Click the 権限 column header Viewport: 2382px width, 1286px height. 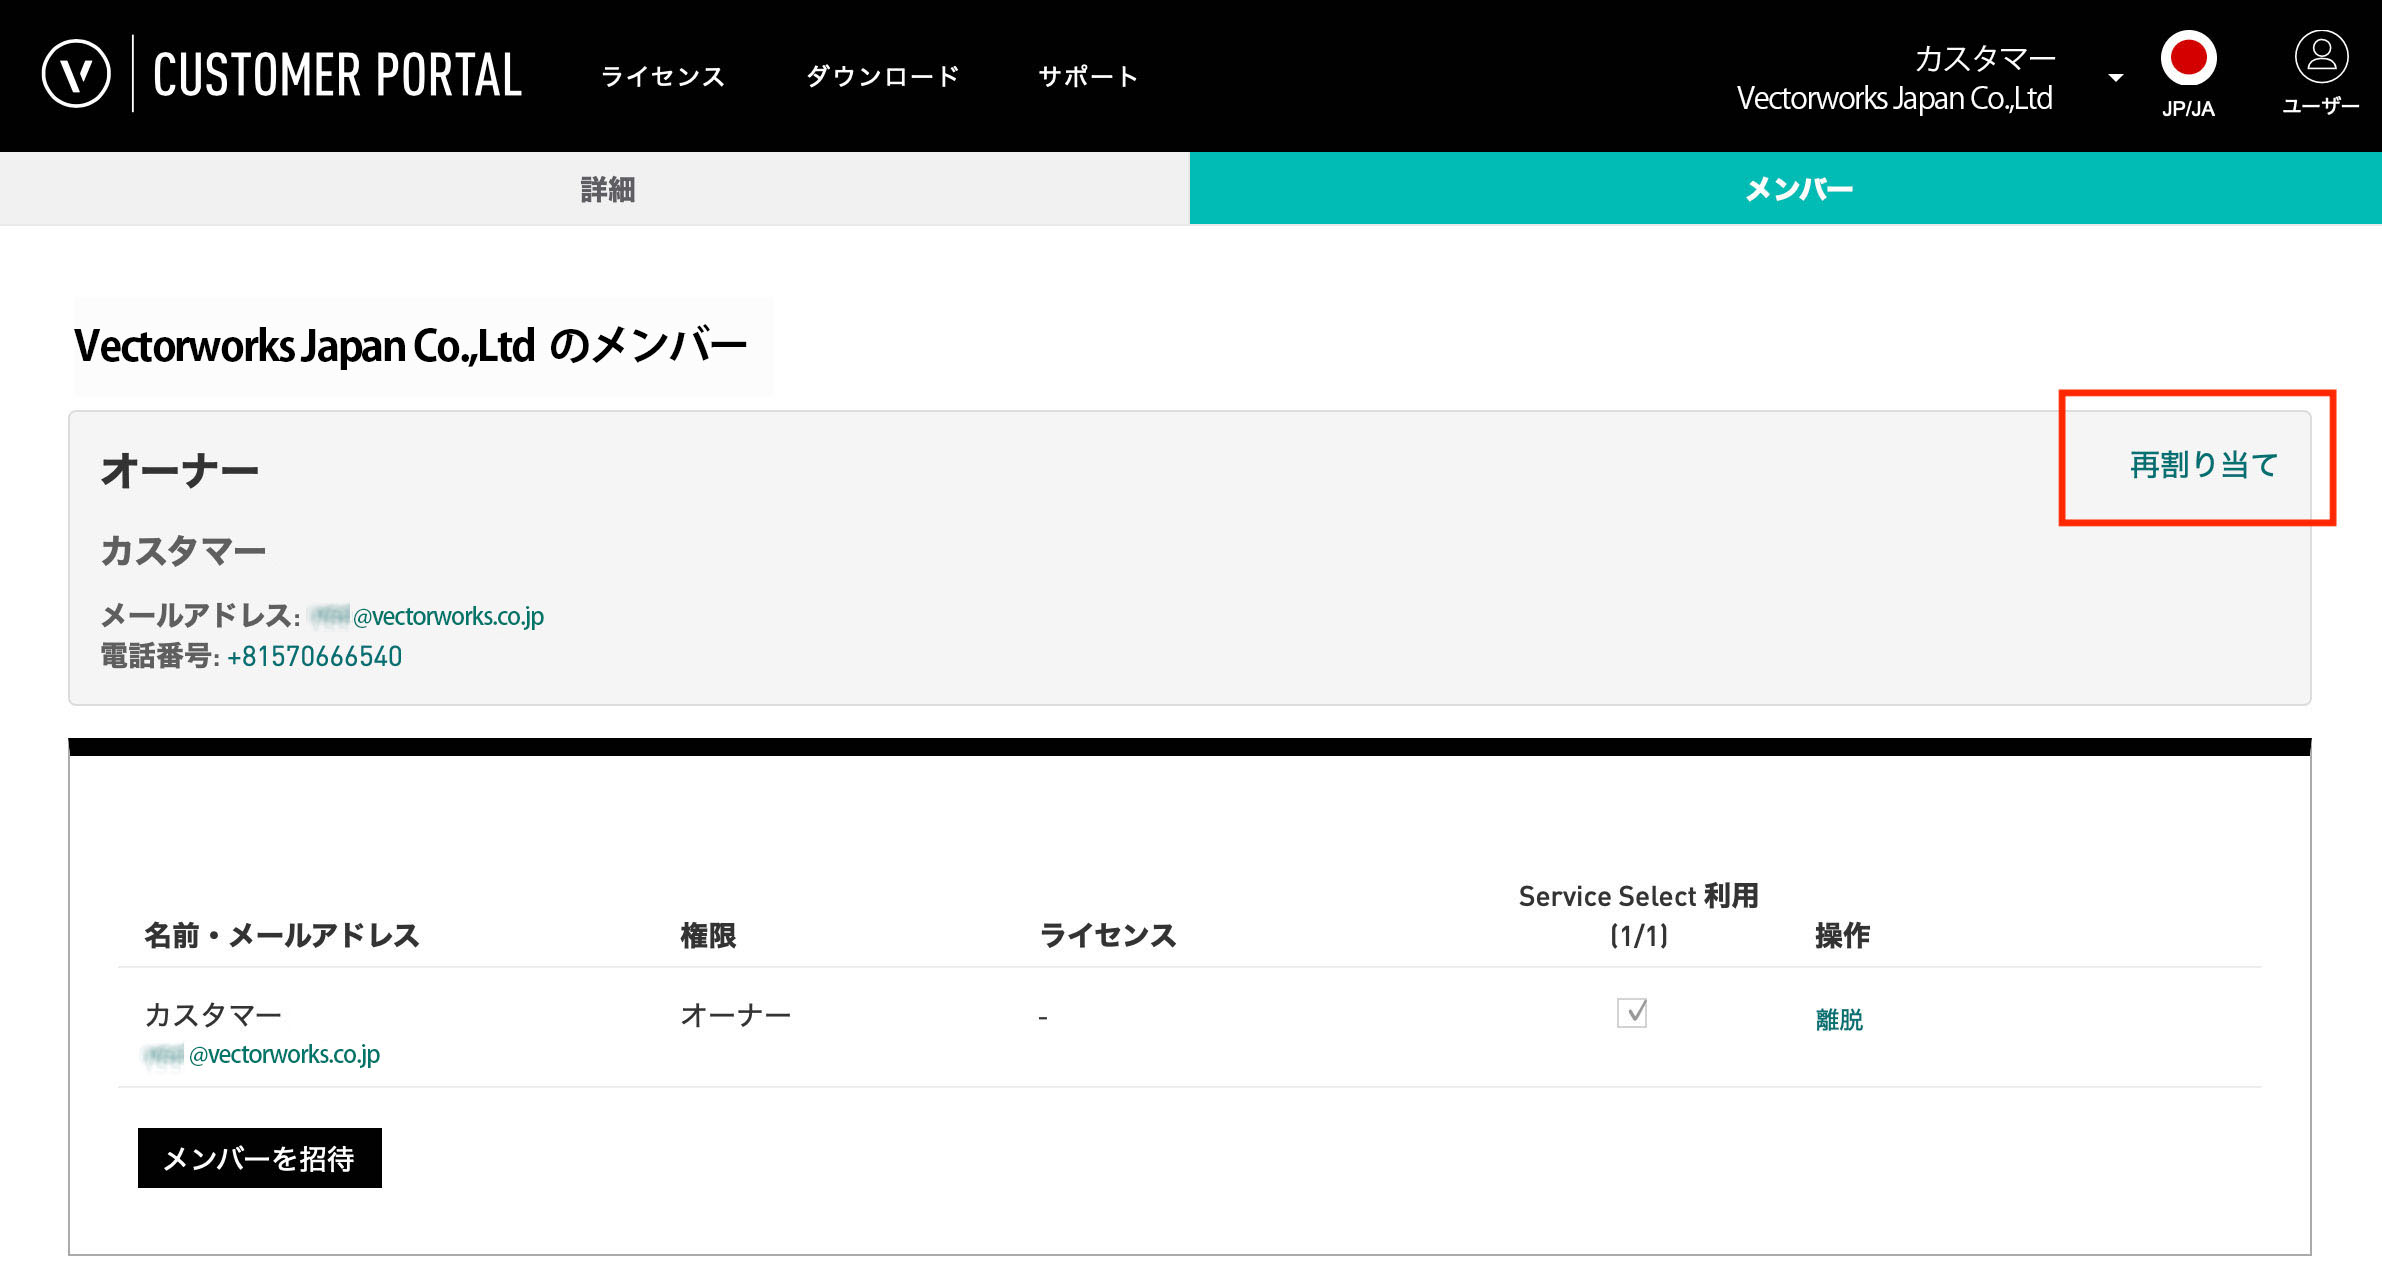click(708, 935)
